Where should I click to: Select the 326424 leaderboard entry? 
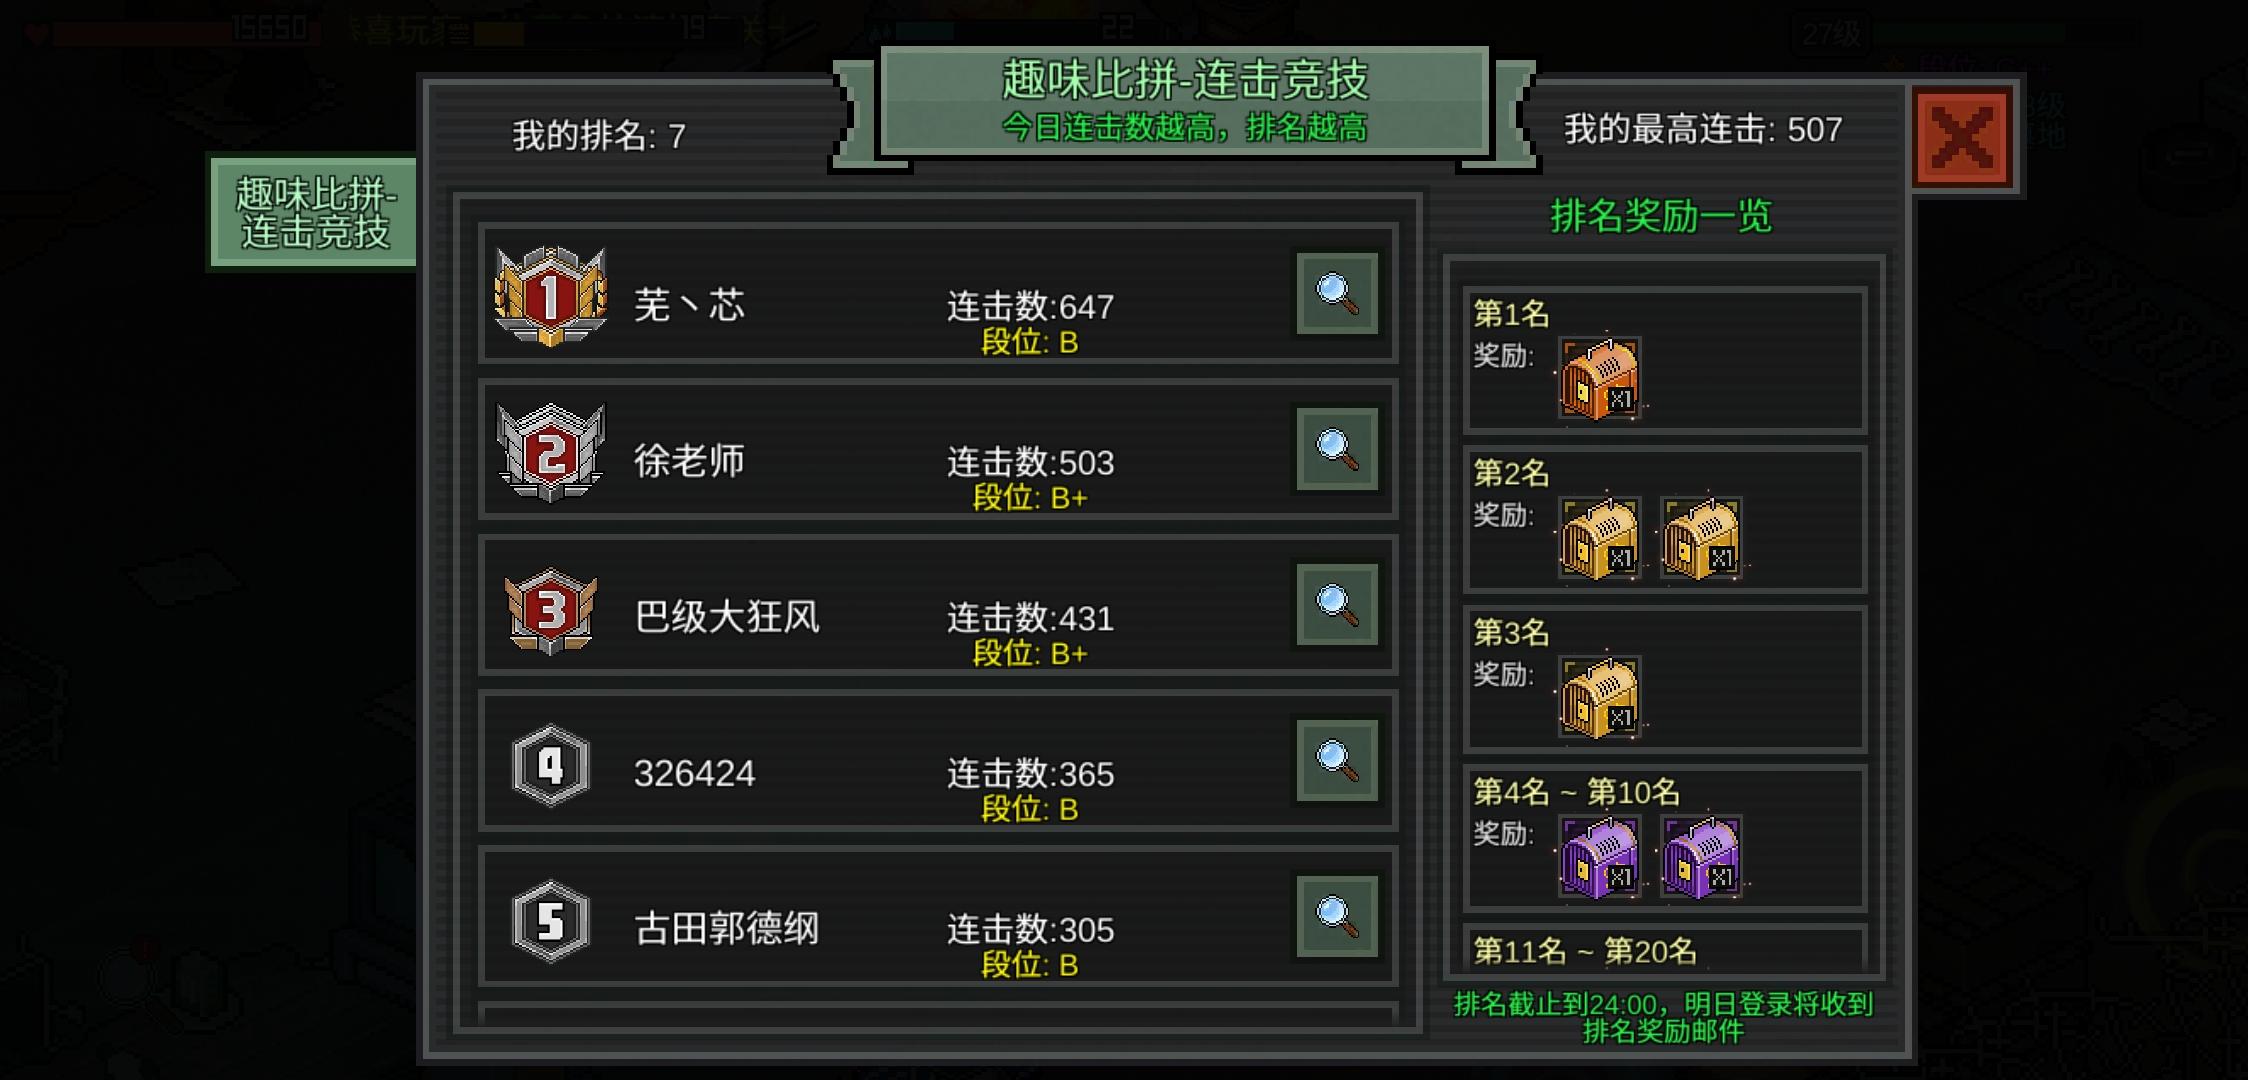[x=938, y=762]
